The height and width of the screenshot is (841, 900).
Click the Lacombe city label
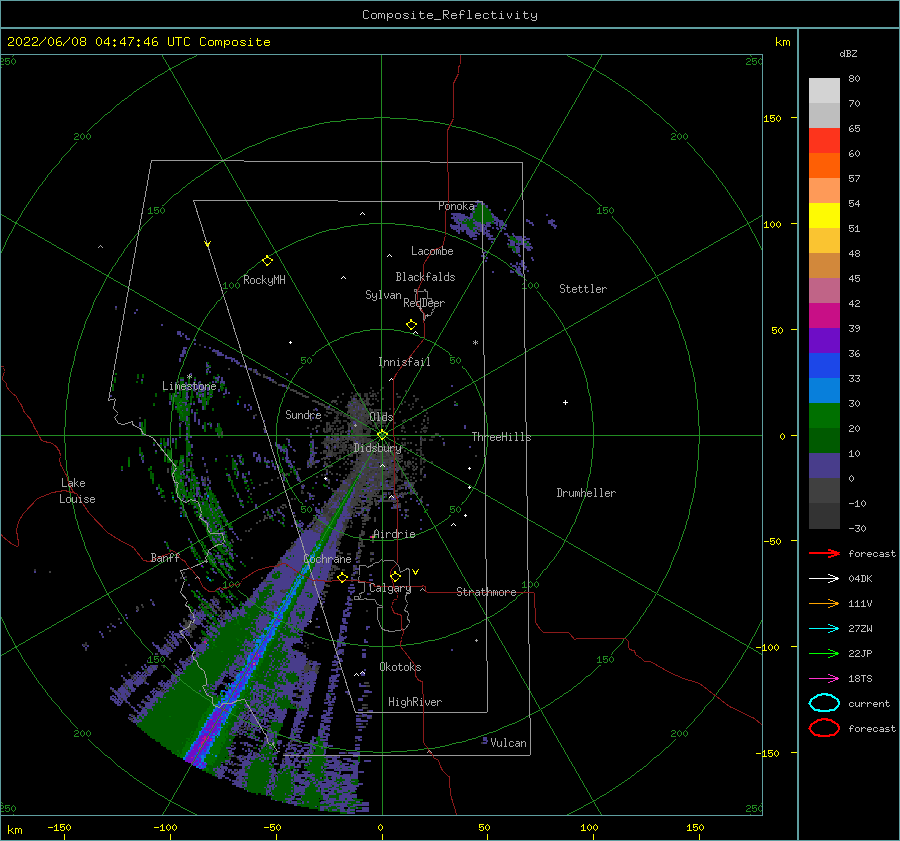[432, 251]
